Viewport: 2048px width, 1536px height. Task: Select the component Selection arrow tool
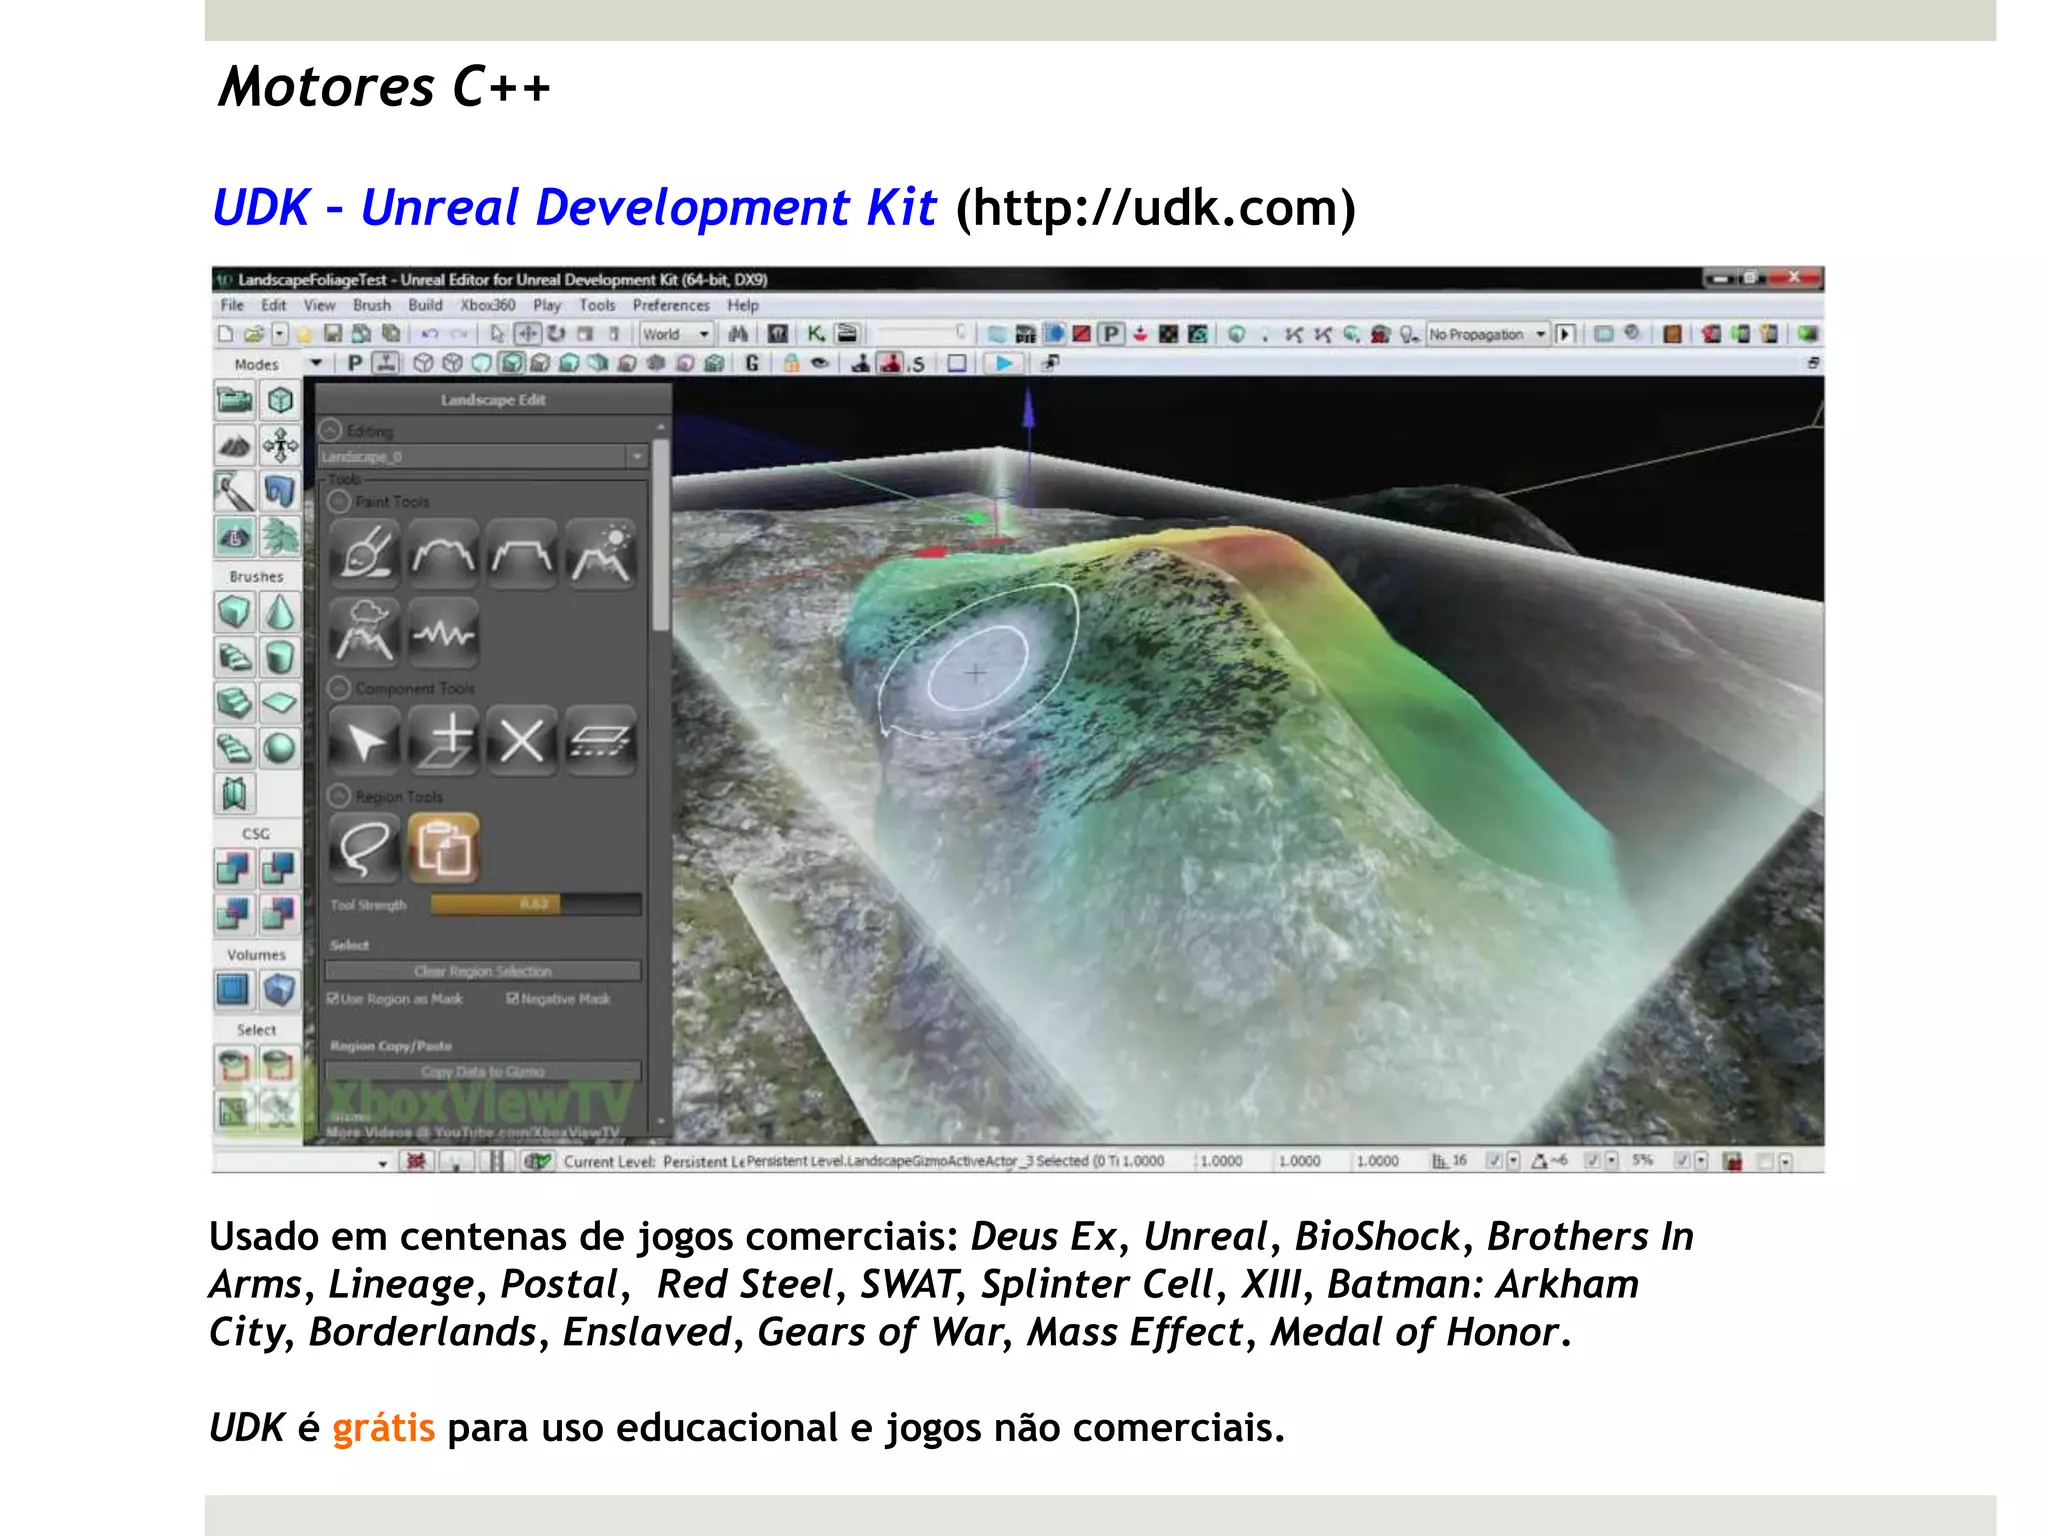(364, 741)
